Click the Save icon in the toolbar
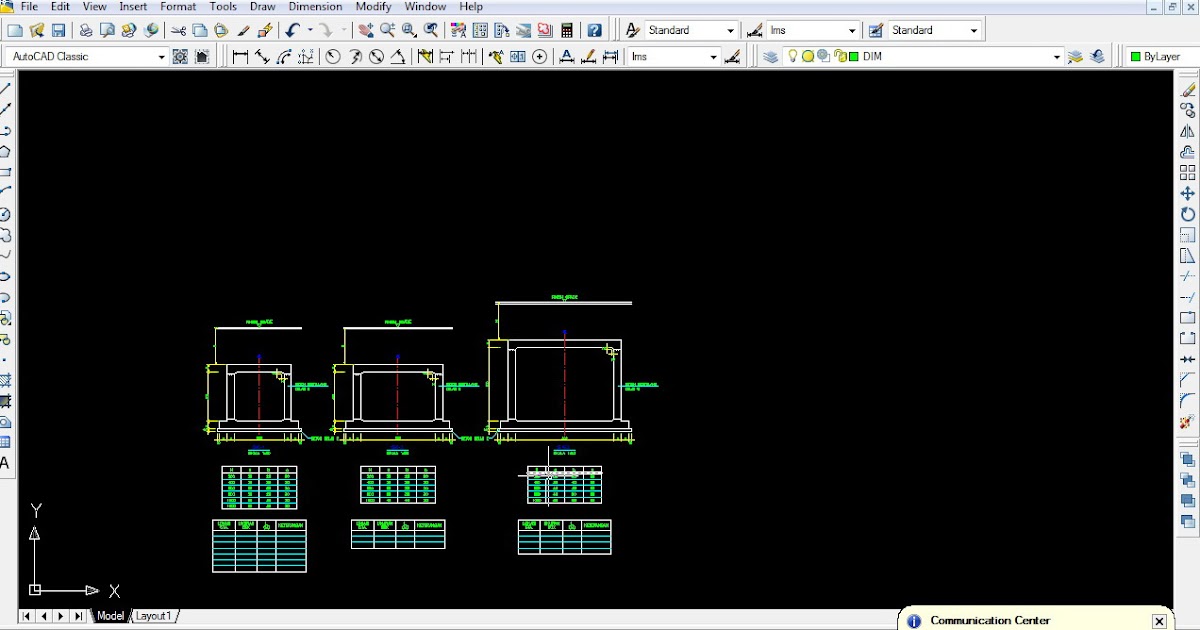The image size is (1200, 630). point(59,31)
